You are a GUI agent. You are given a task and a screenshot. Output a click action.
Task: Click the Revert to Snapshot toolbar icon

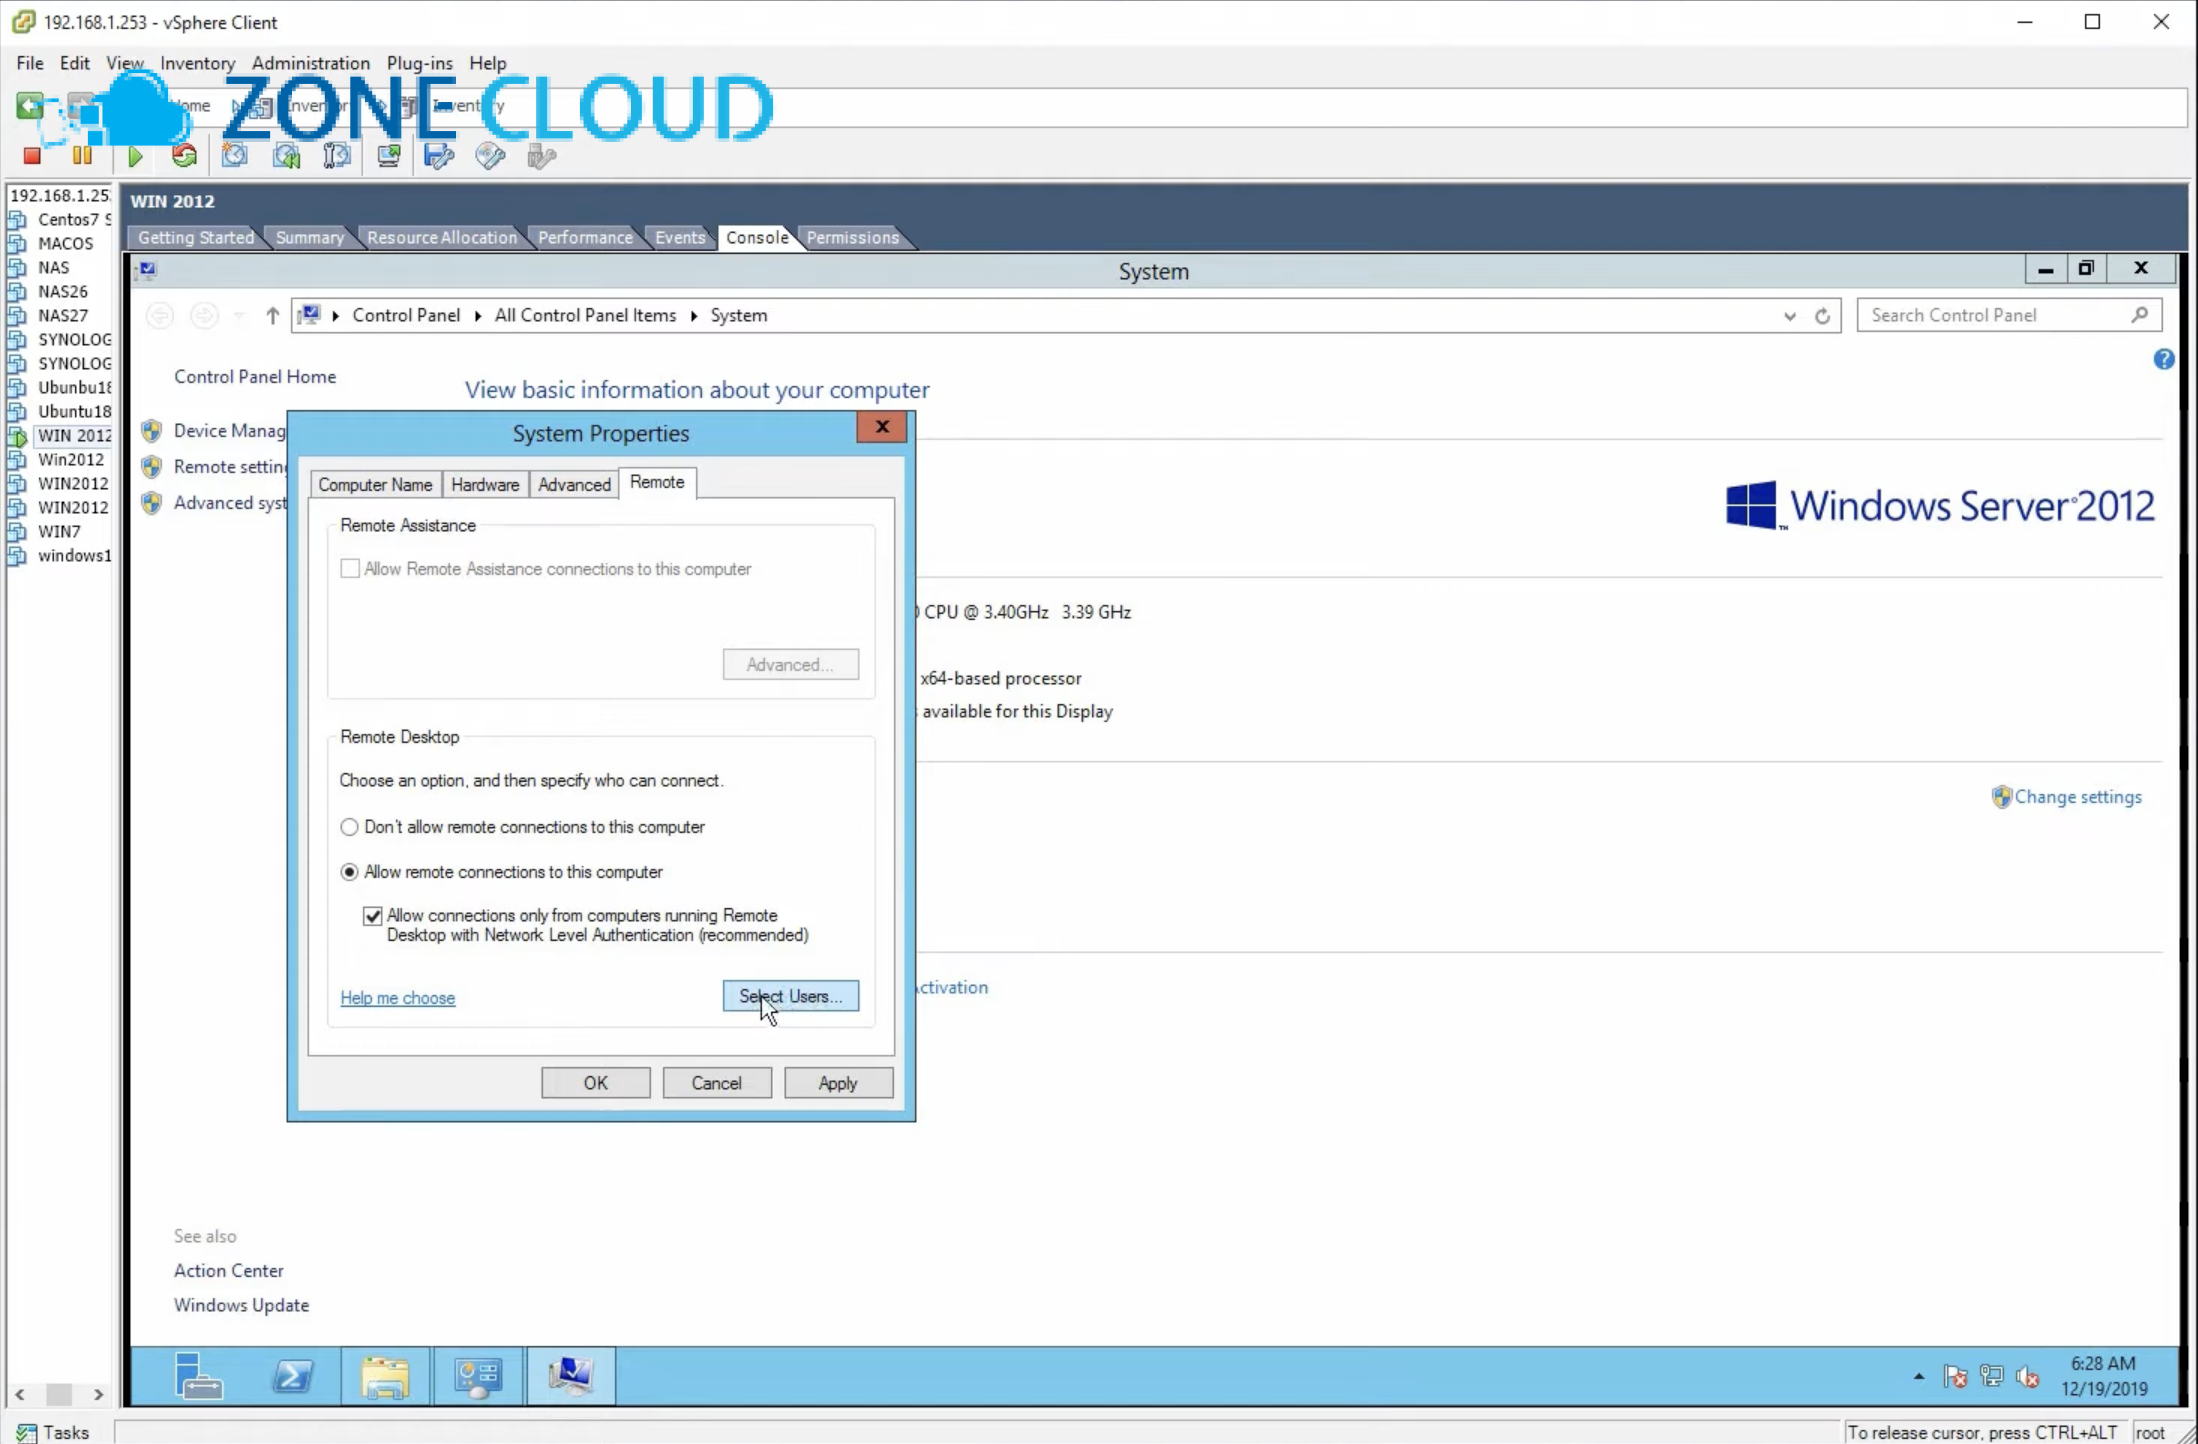287,156
